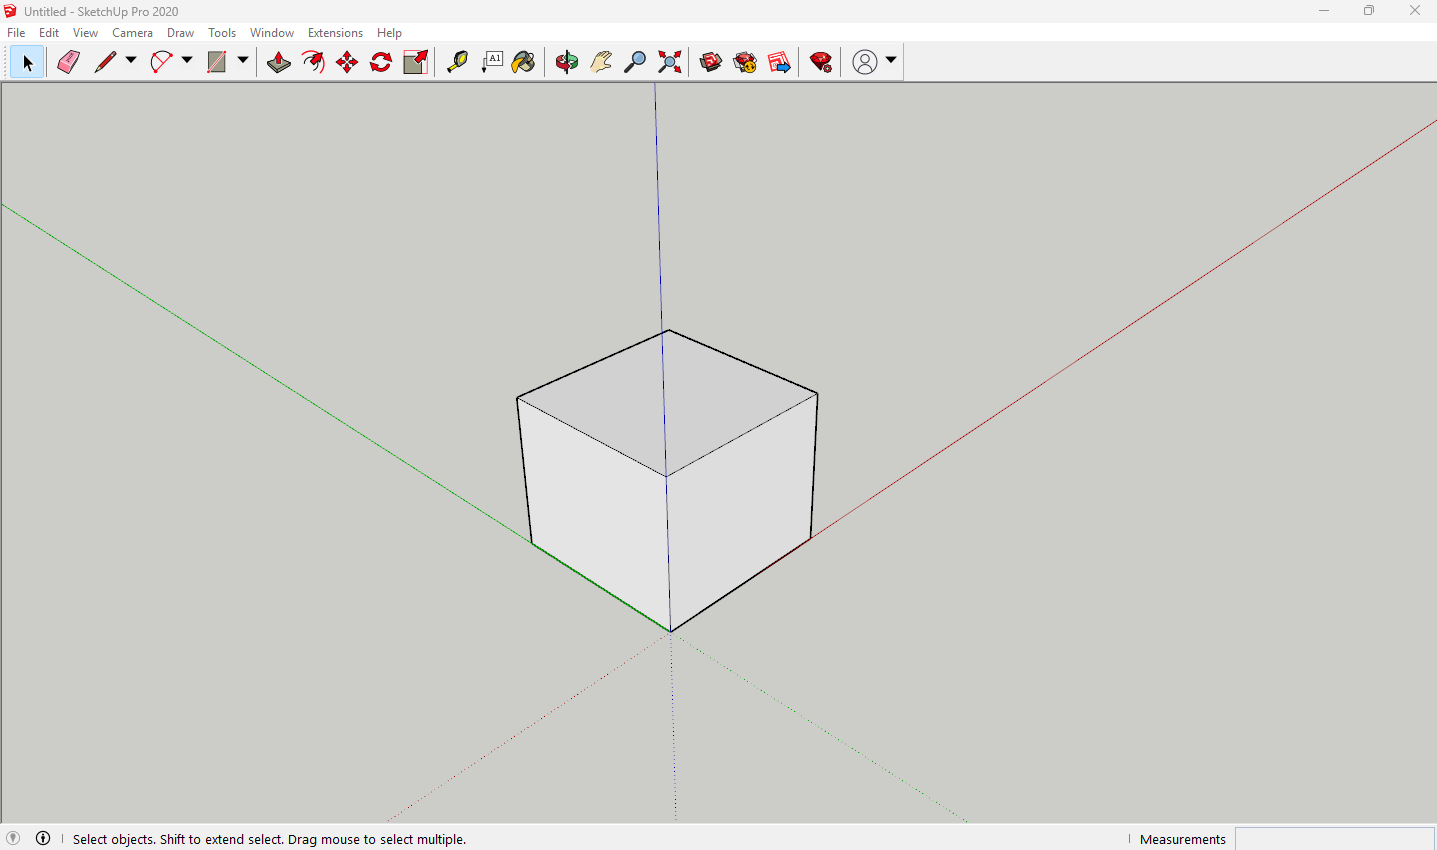
Task: Select the Push/Pull tool
Action: [x=279, y=61]
